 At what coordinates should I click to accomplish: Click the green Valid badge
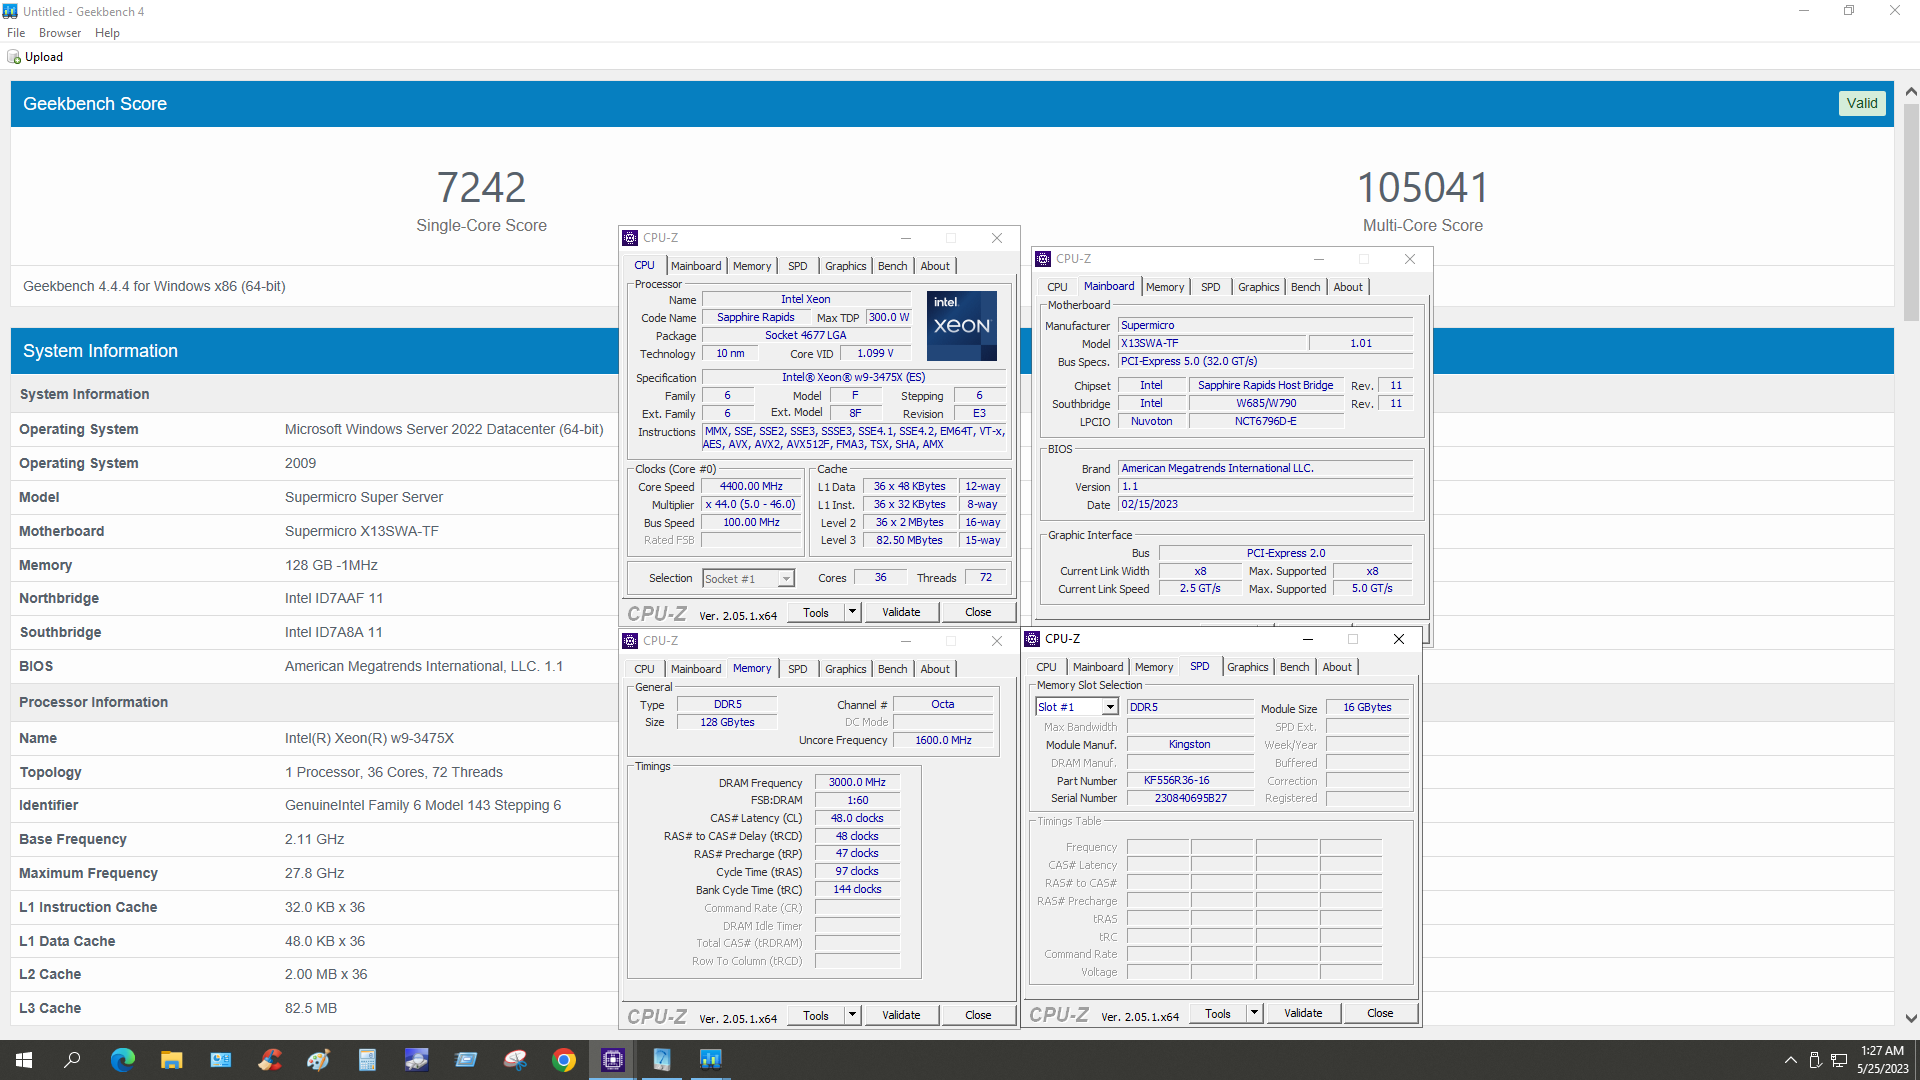(1862, 103)
